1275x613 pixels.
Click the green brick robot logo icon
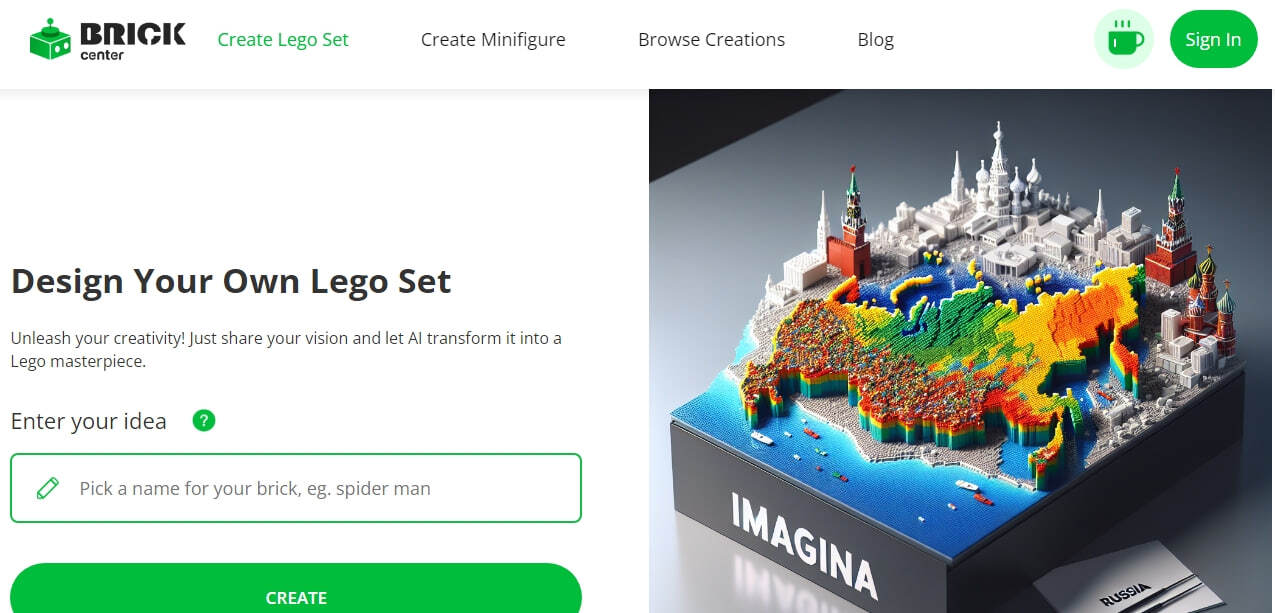50,40
